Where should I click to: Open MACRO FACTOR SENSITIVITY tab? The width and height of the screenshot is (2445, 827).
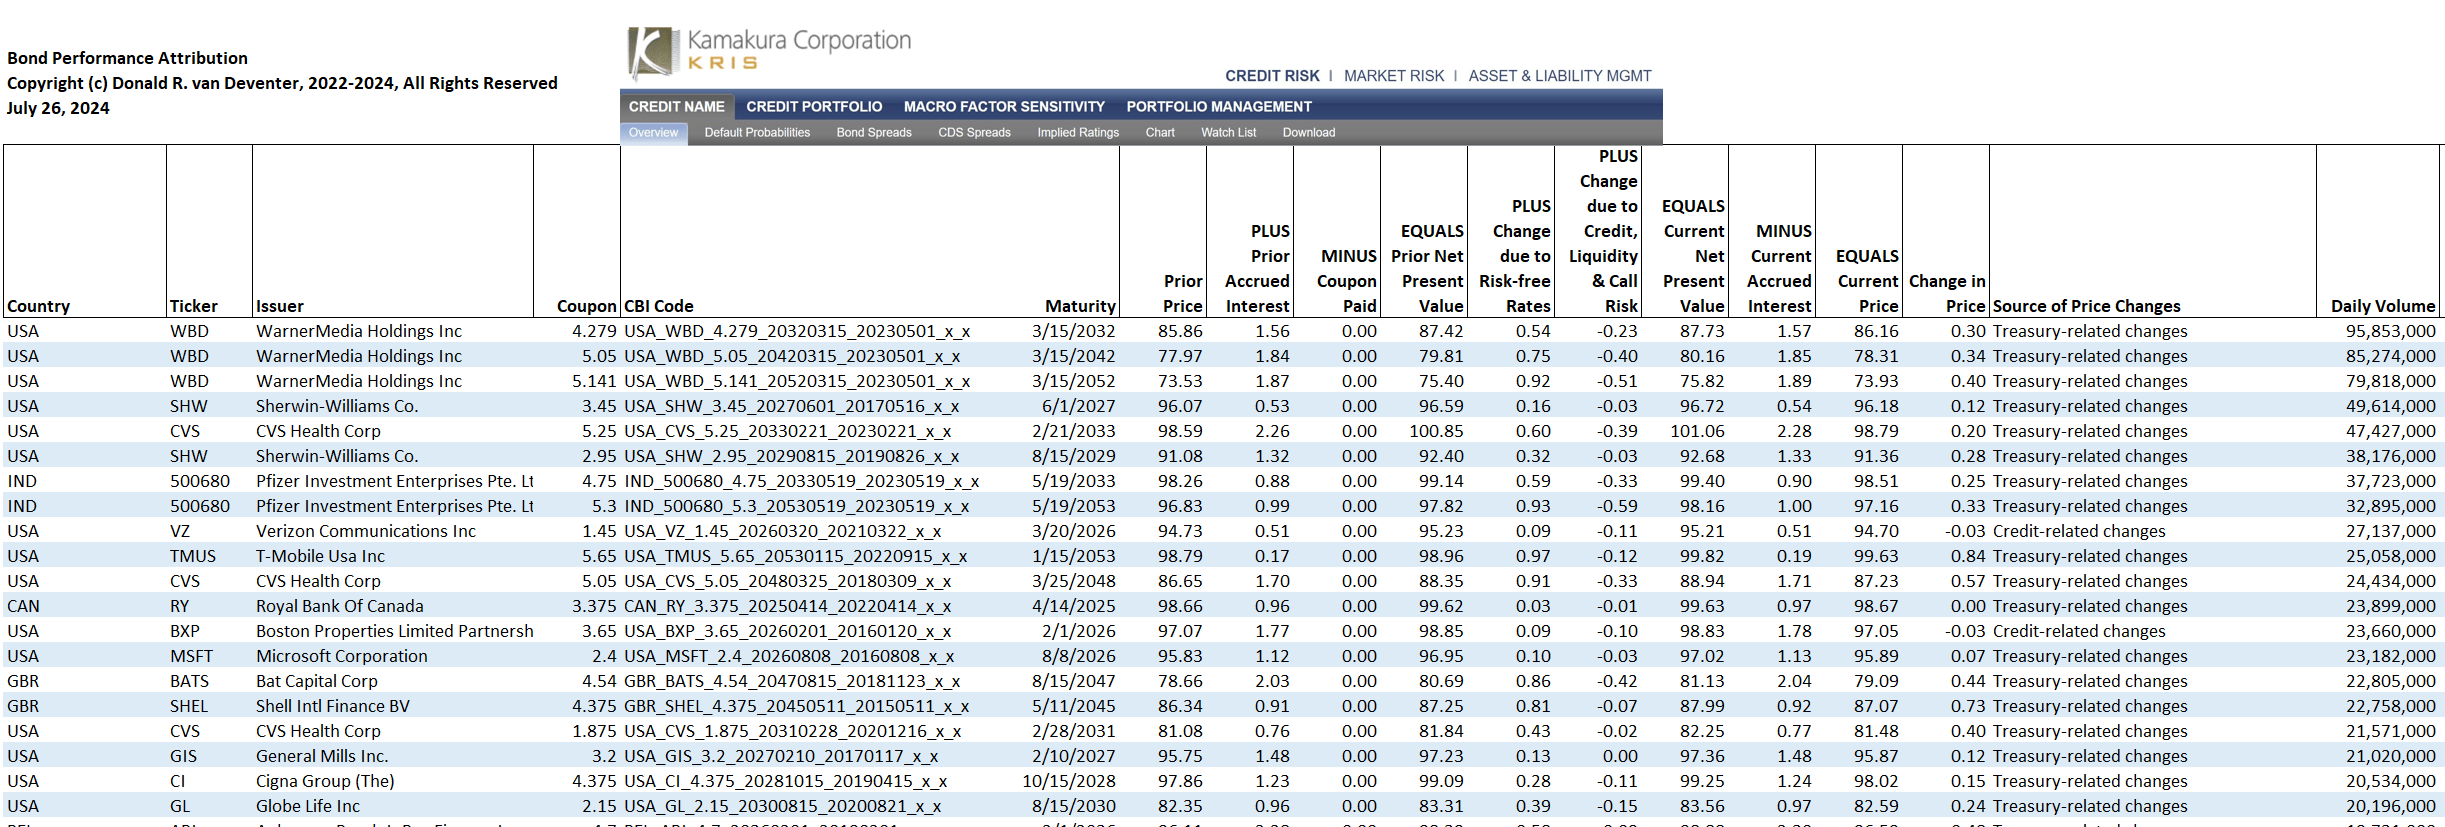tap(1004, 107)
